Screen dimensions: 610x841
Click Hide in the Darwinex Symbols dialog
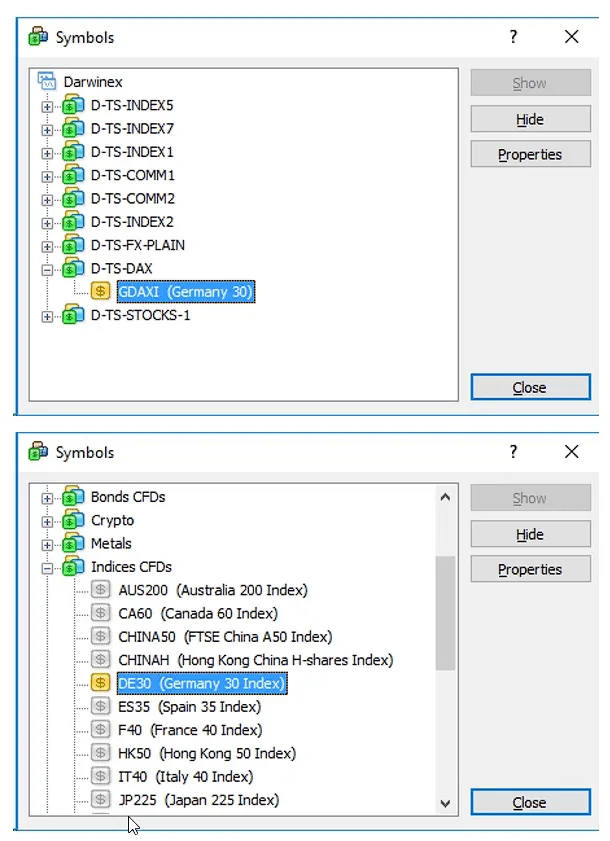(531, 119)
